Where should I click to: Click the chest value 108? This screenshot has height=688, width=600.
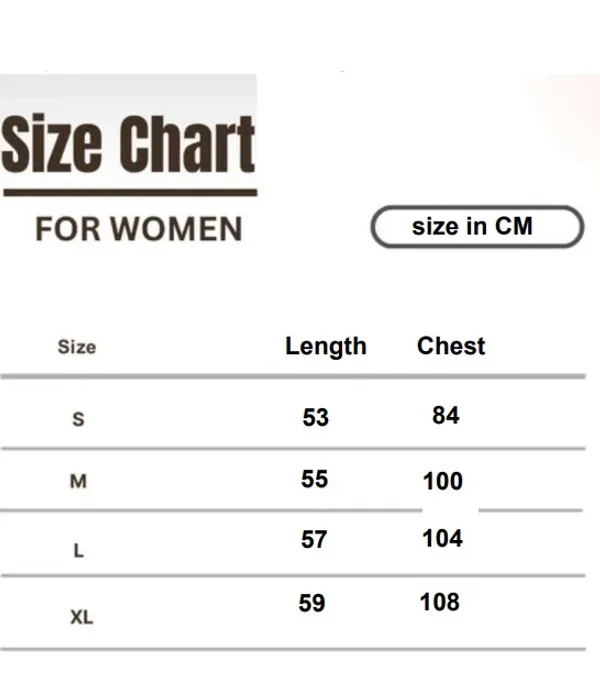(x=440, y=602)
